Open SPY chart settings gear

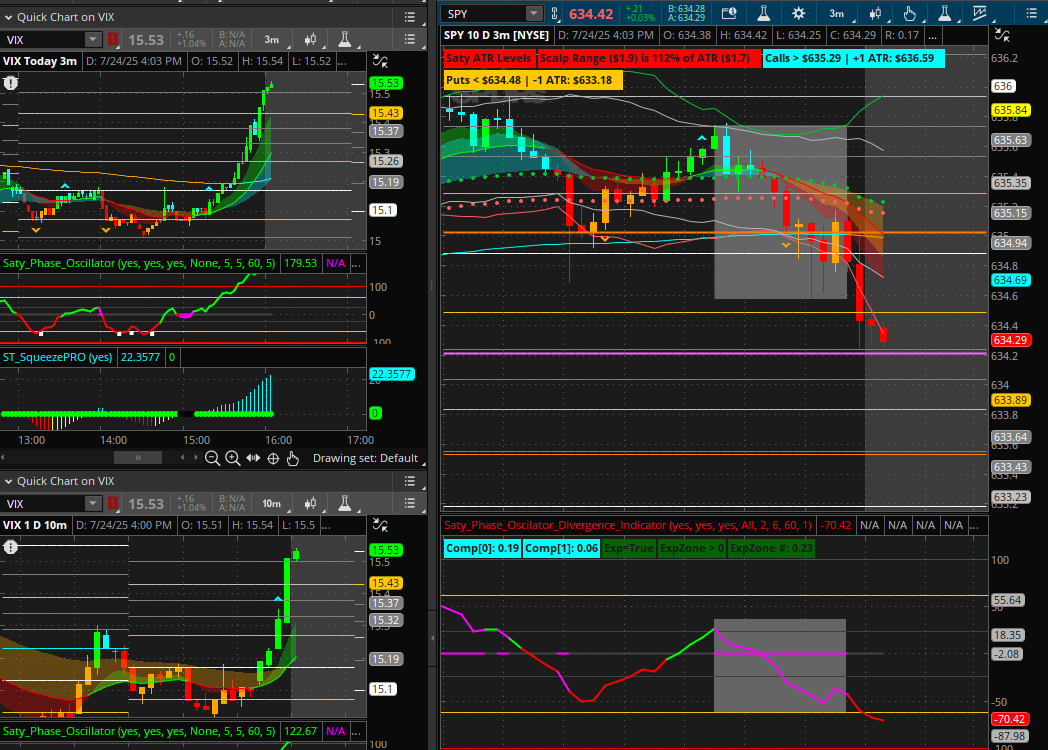799,13
